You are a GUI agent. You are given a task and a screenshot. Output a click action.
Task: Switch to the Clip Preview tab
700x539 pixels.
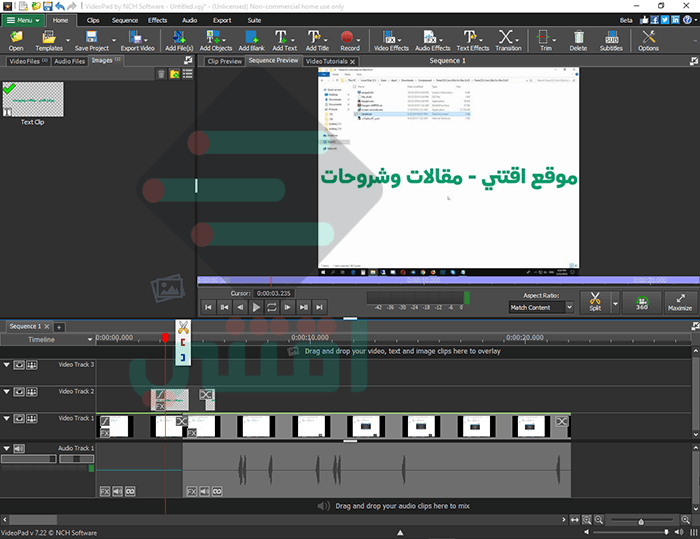pyautogui.click(x=224, y=61)
